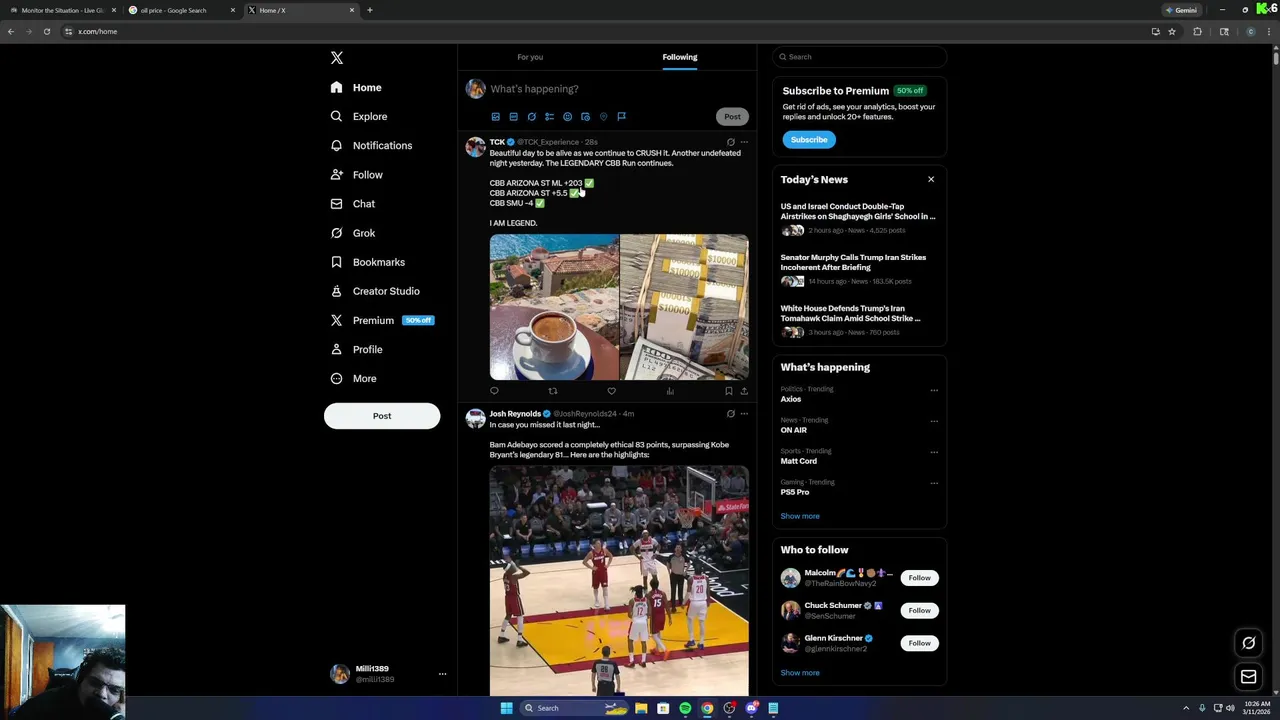1280x720 pixels.
Task: Open Bookmarks in the sidebar
Action: 368,262
